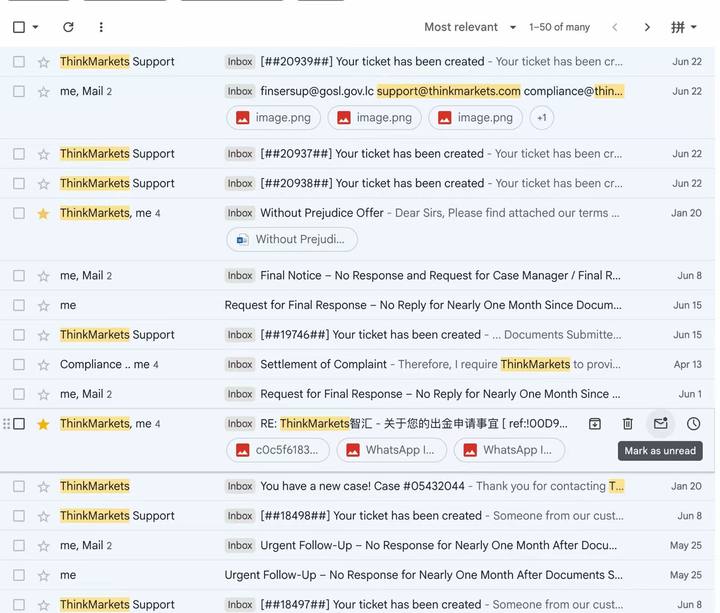Archive the RE: ThinkMarkets智汇 email
The width and height of the screenshot is (720, 613).
pos(595,423)
